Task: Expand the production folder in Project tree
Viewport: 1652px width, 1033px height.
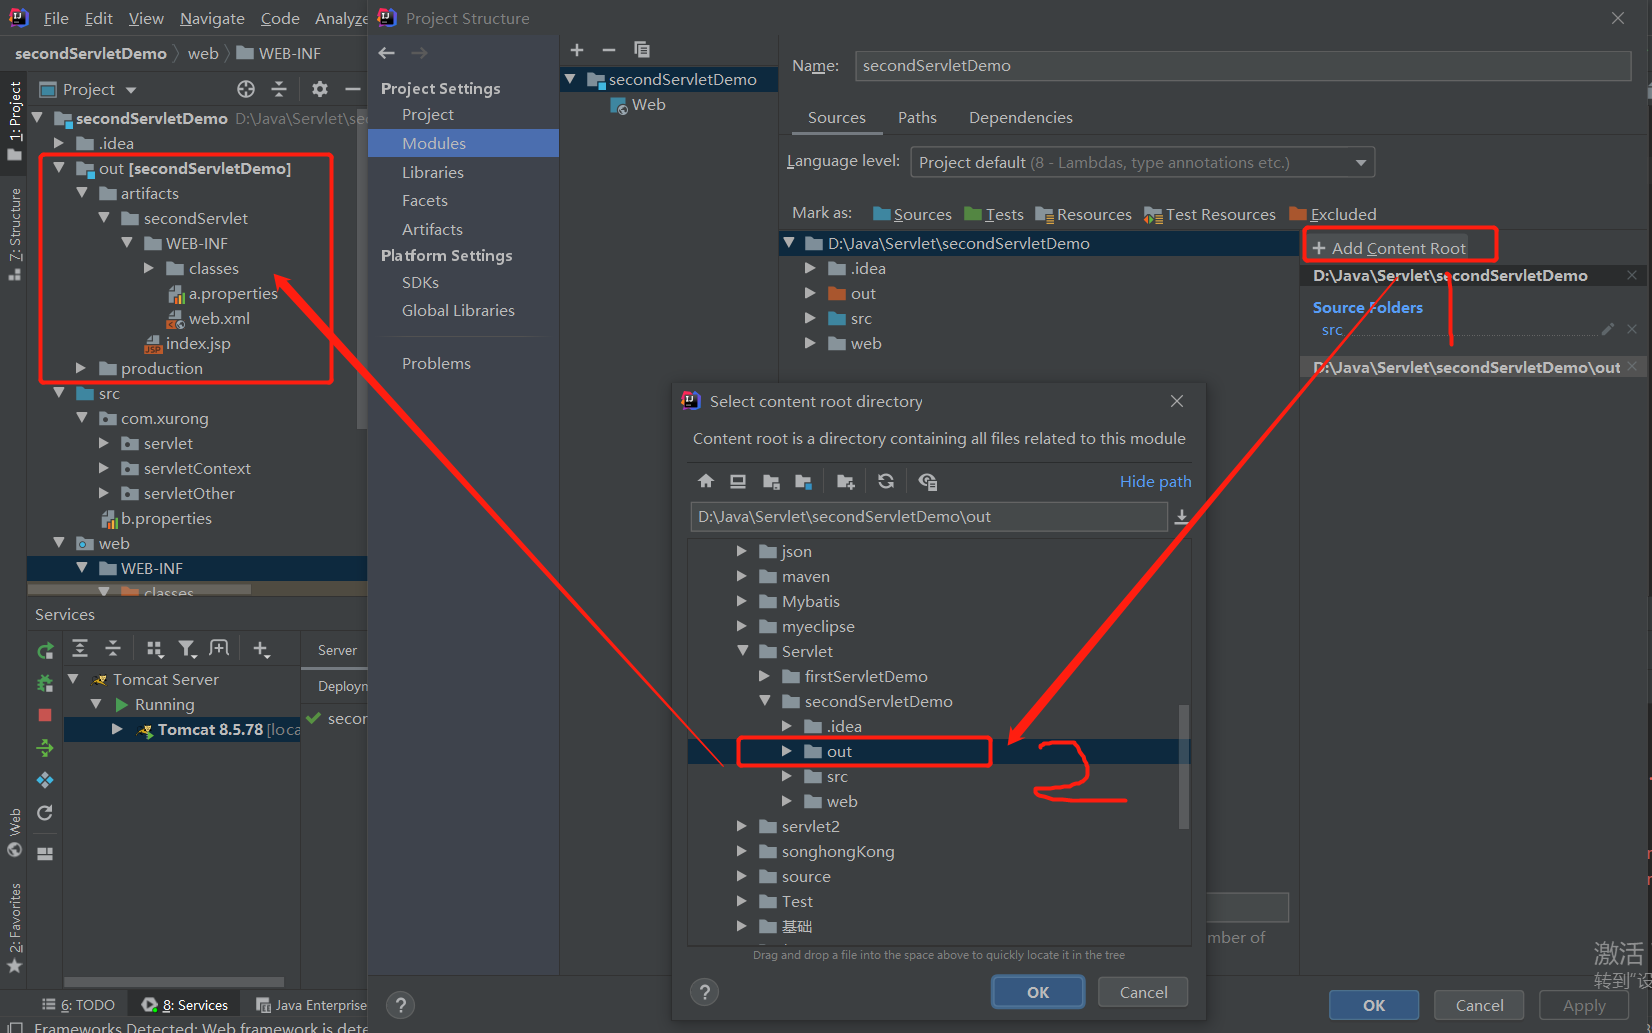Action: click(81, 368)
